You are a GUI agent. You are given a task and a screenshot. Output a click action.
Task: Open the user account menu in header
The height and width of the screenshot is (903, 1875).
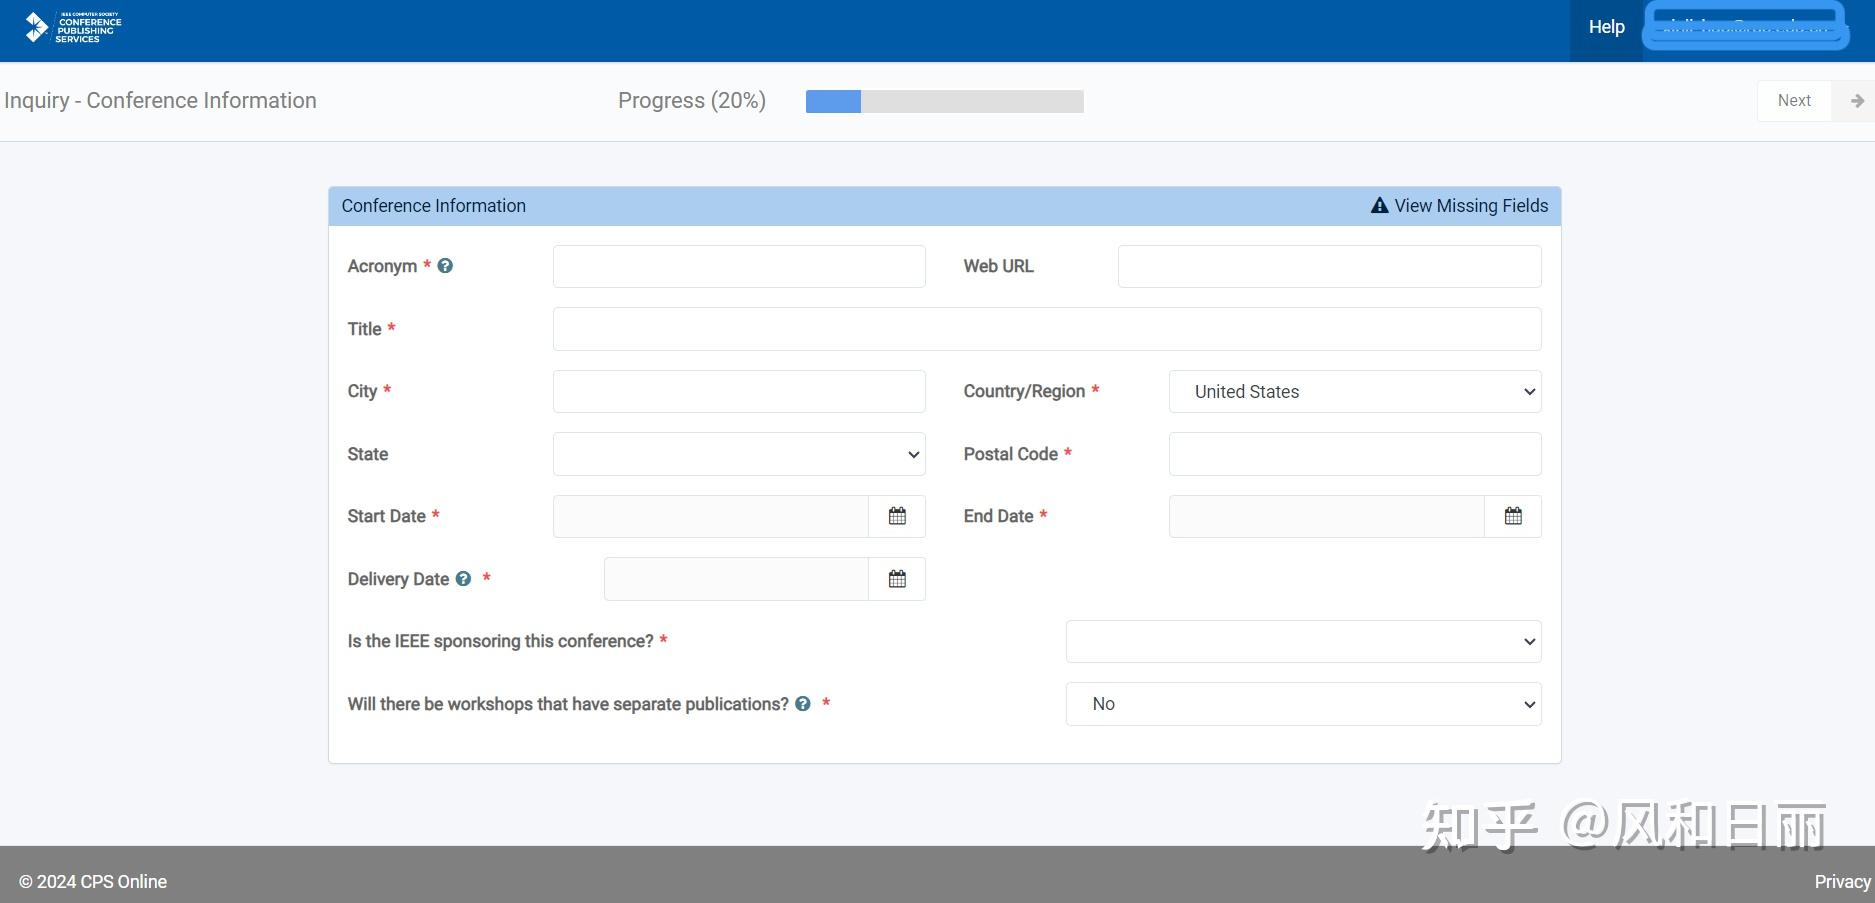click(1745, 27)
